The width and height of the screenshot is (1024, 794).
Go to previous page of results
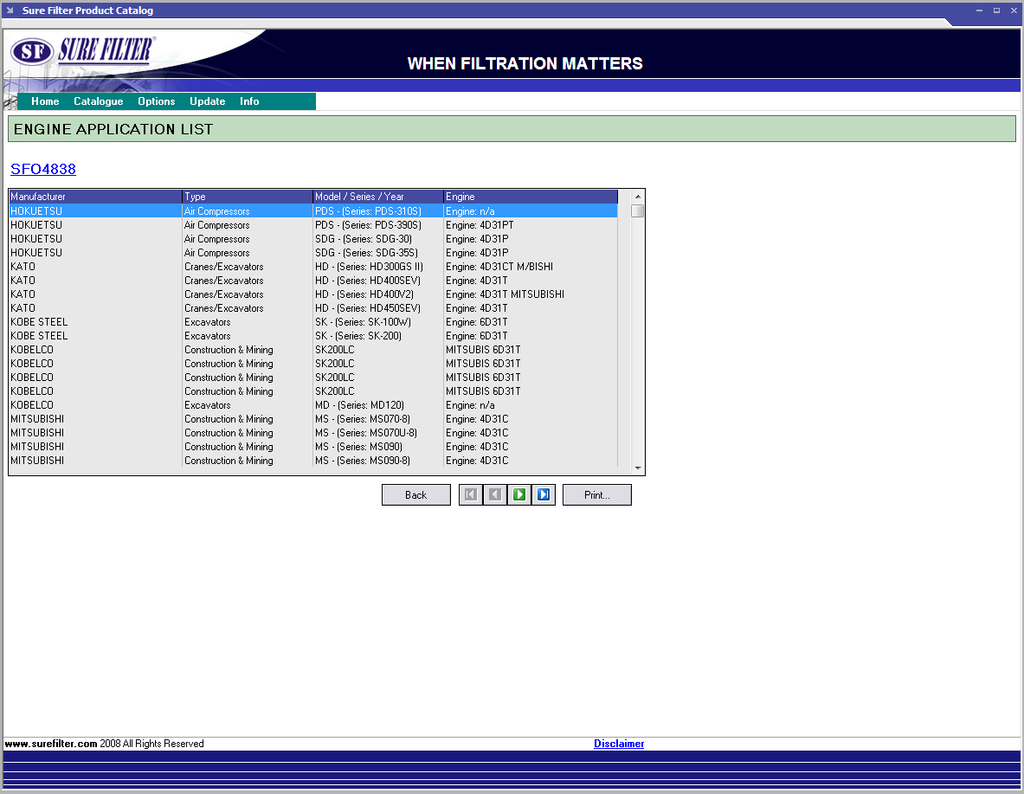tap(495, 495)
